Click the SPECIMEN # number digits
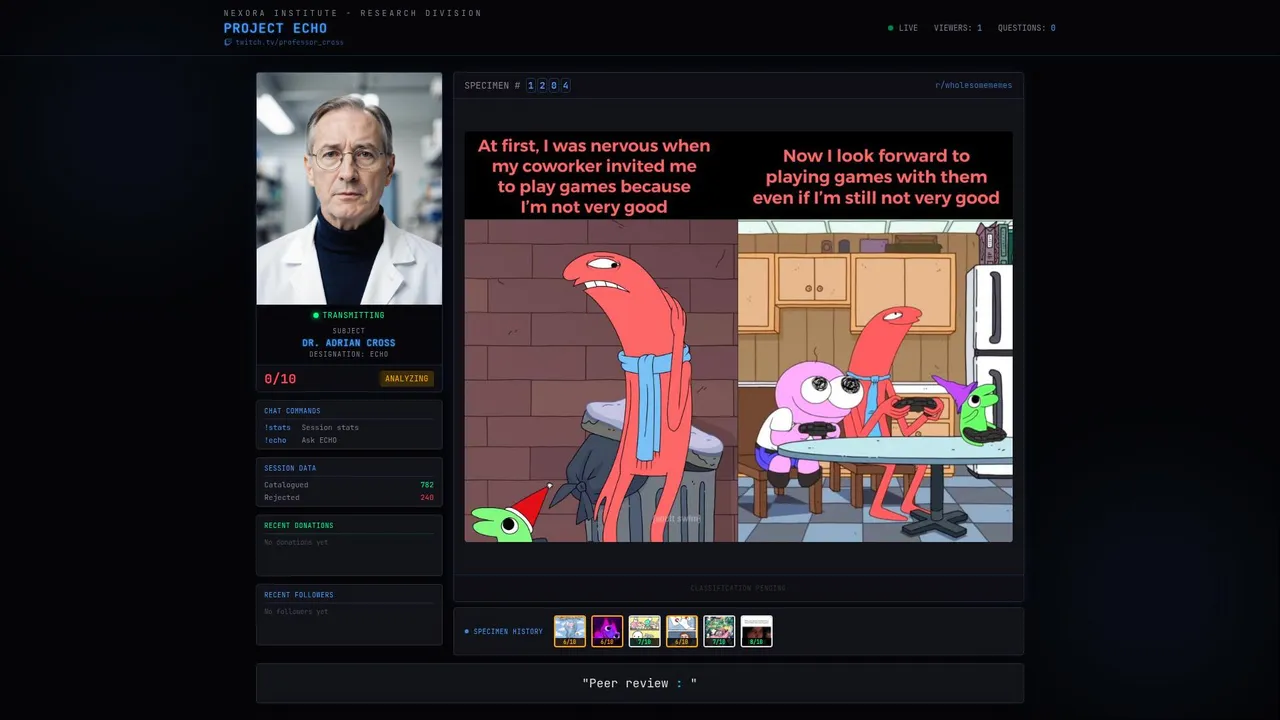Image resolution: width=1280 pixels, height=720 pixels. (548, 85)
